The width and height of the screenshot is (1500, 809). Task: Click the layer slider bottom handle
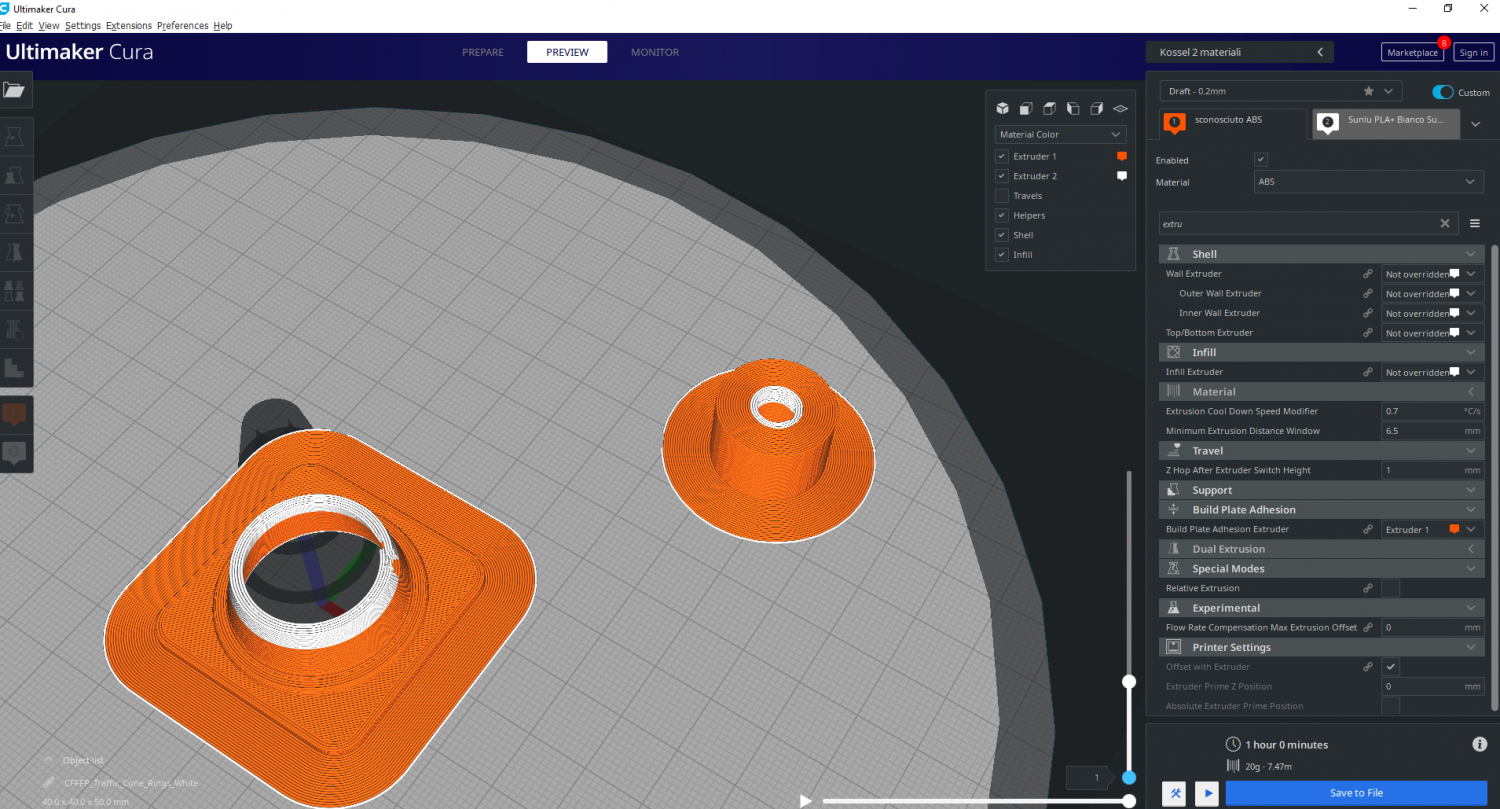click(x=1129, y=777)
